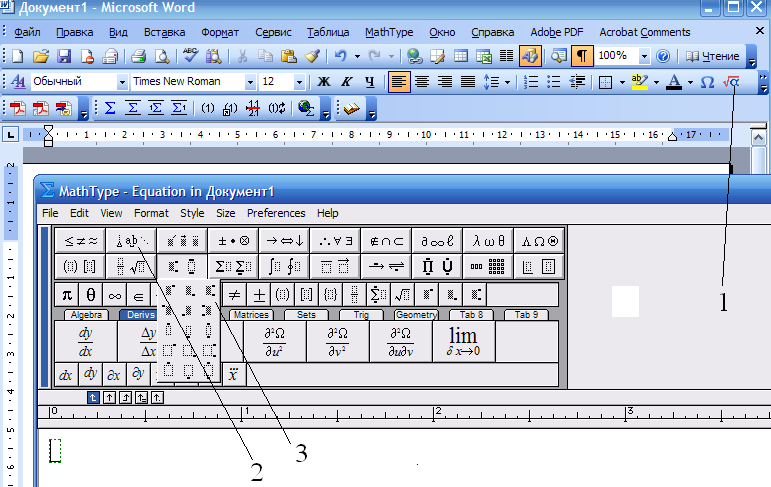This screenshot has height=487, width=771.
Task: Run spelling check ABC icon
Action: (190, 56)
